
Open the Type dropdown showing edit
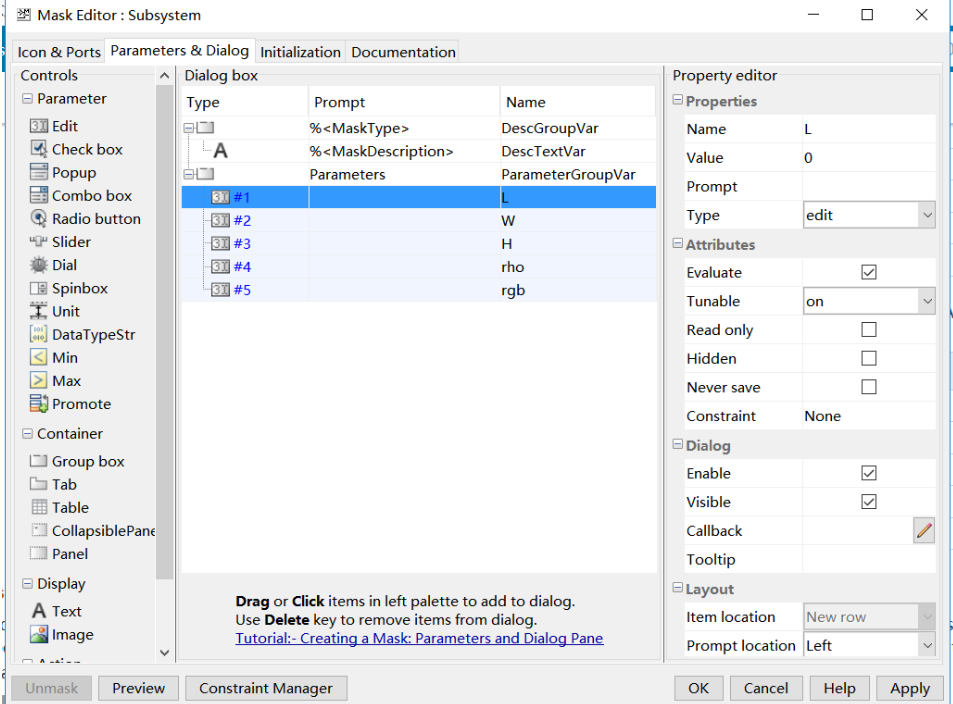click(x=869, y=215)
